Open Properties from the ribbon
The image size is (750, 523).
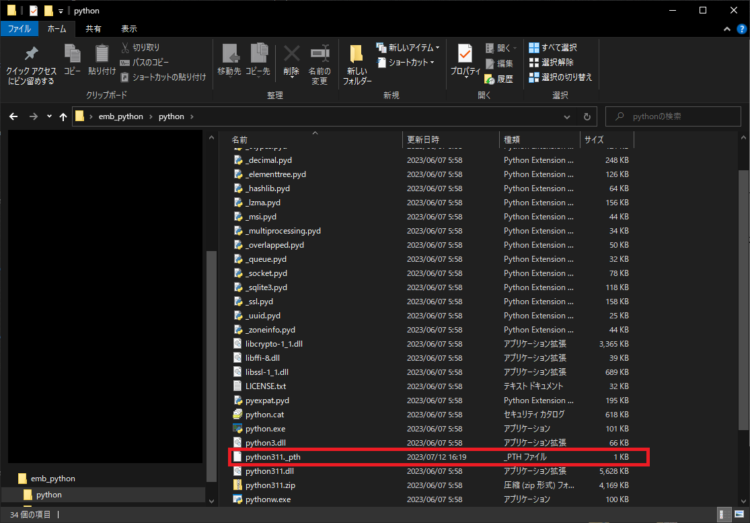[465, 54]
